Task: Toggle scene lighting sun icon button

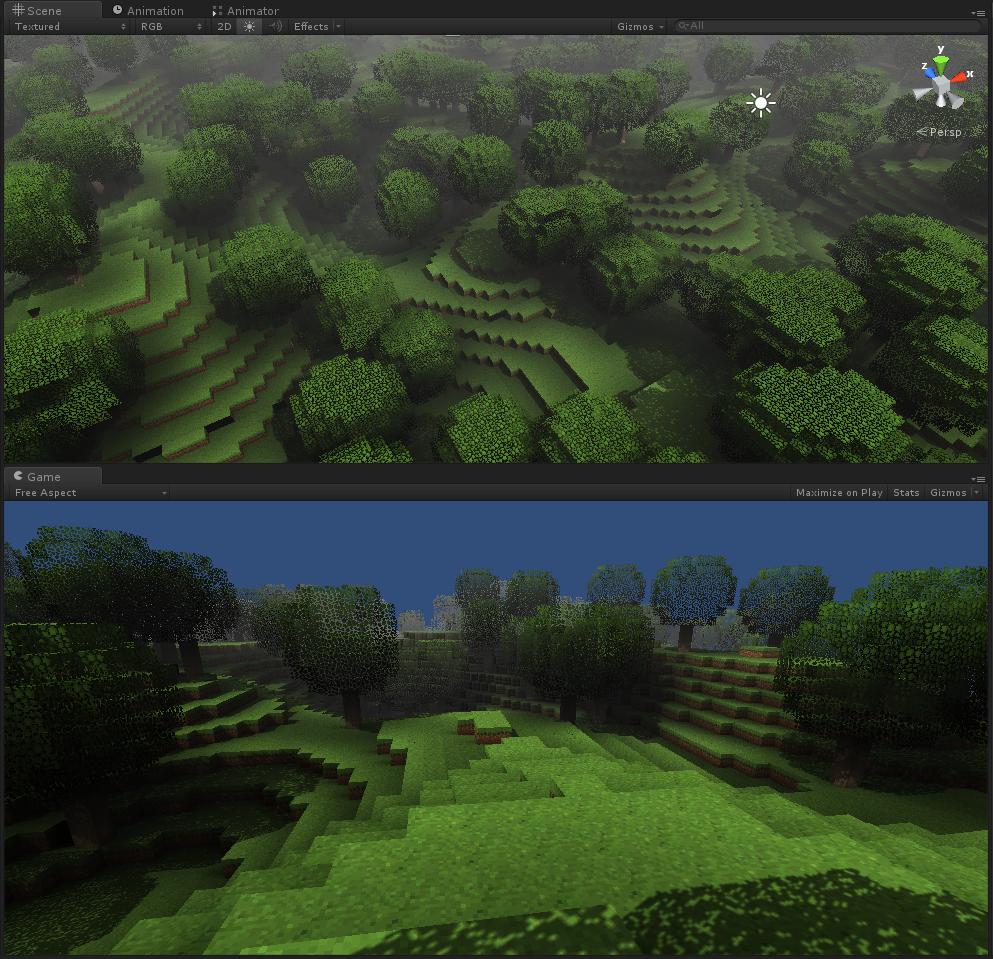Action: 250,27
